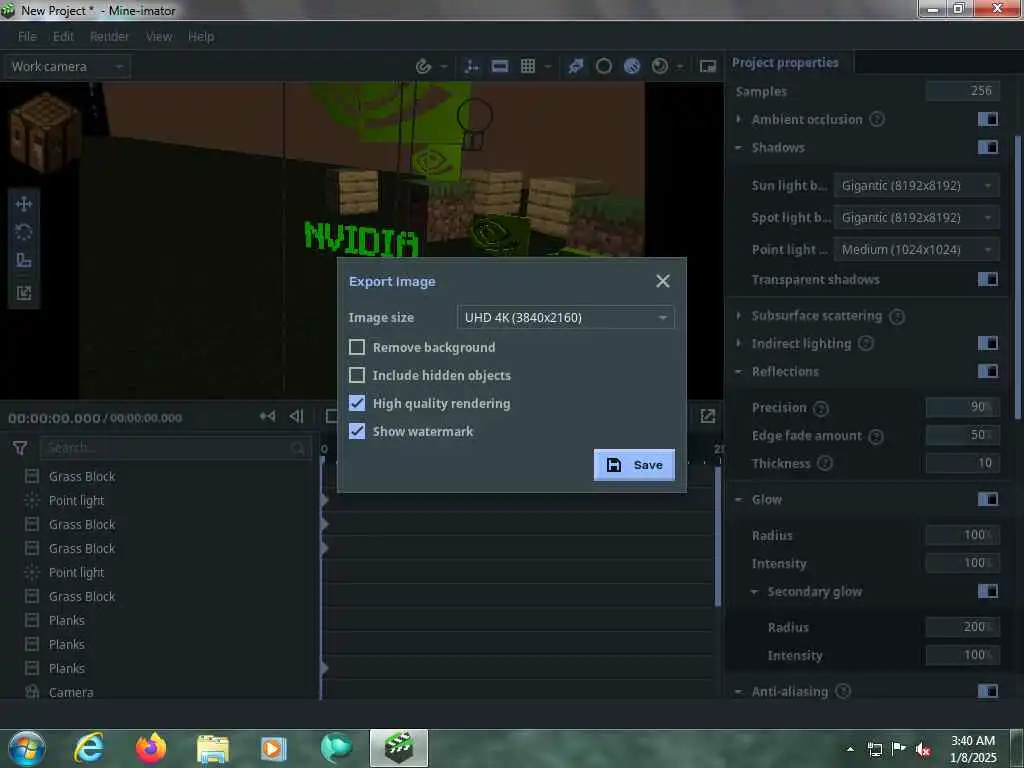
Task: Expand the Indirect lighting section arrow
Action: 739,343
